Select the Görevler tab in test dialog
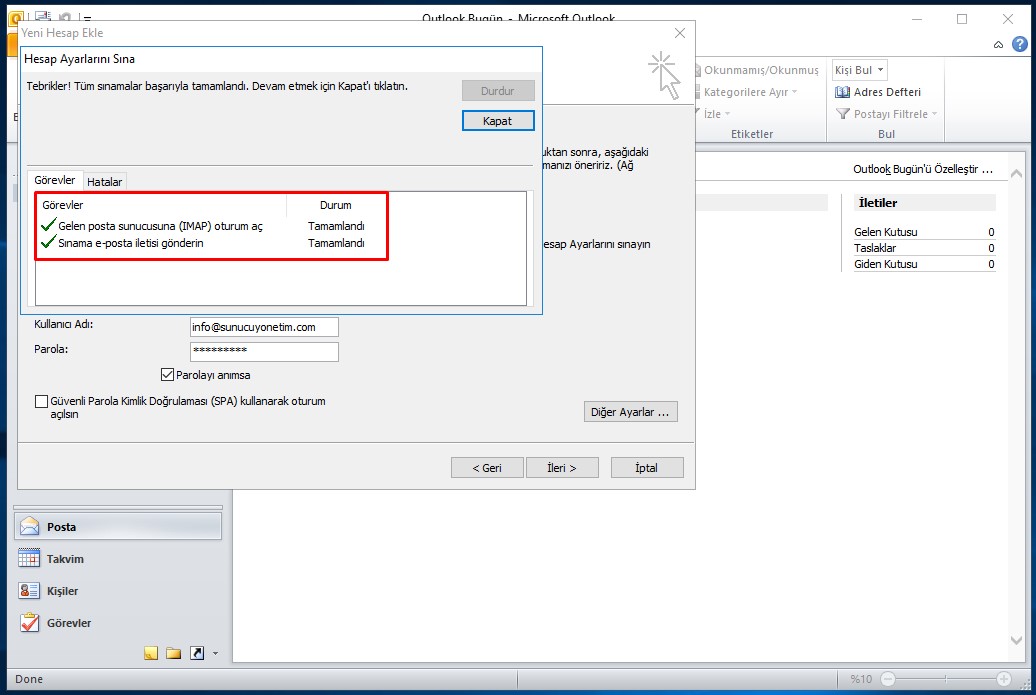 tap(55, 180)
